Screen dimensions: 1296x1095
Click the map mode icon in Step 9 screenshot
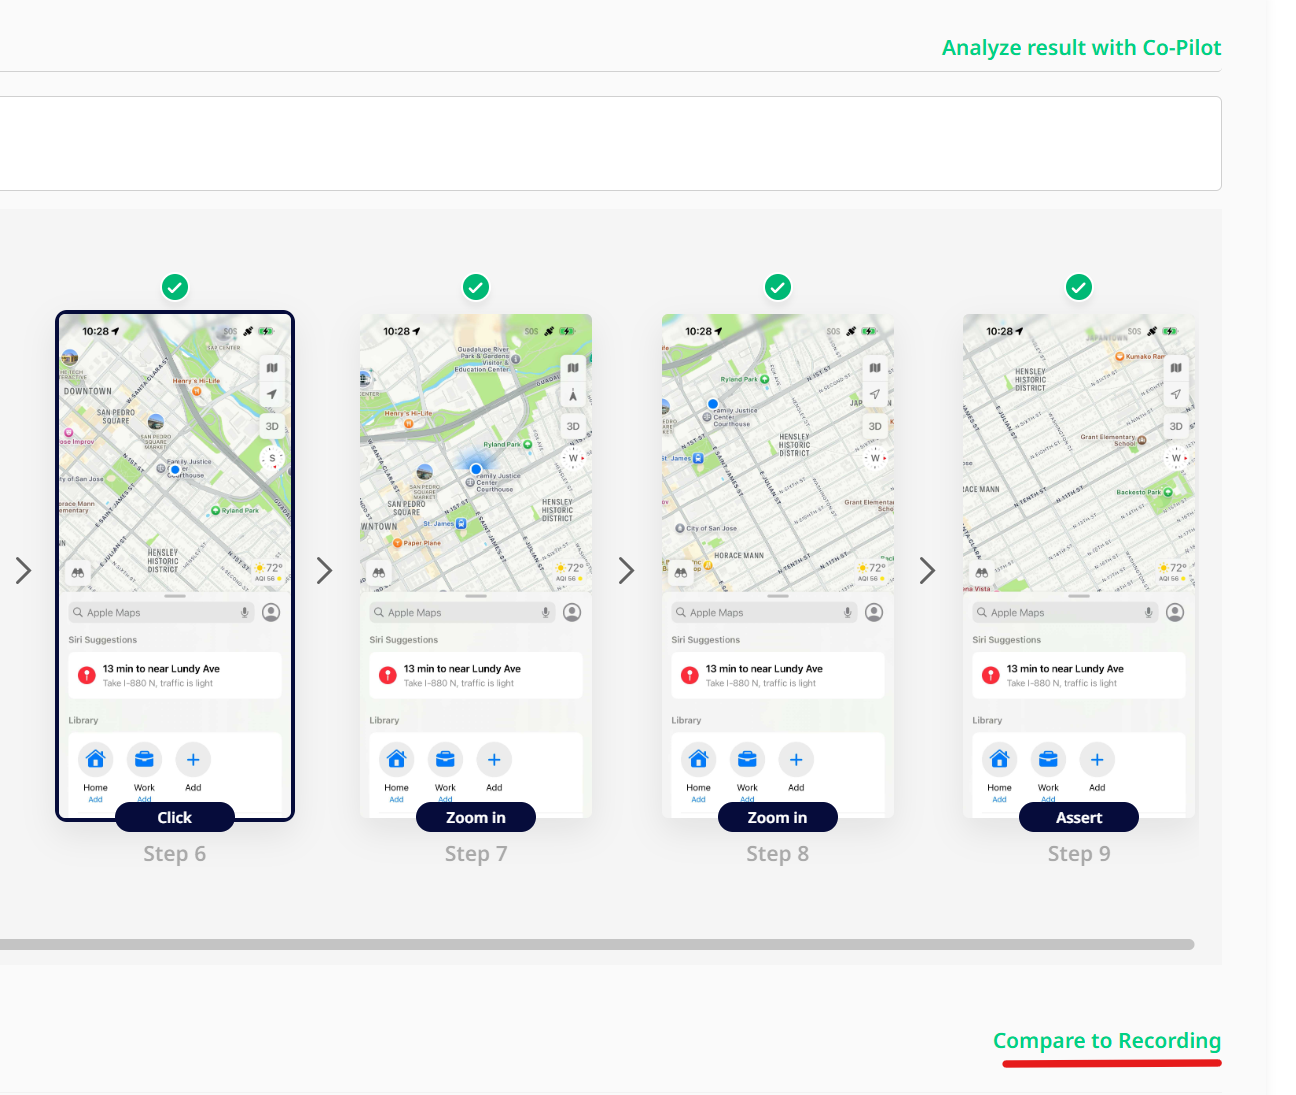(1176, 368)
